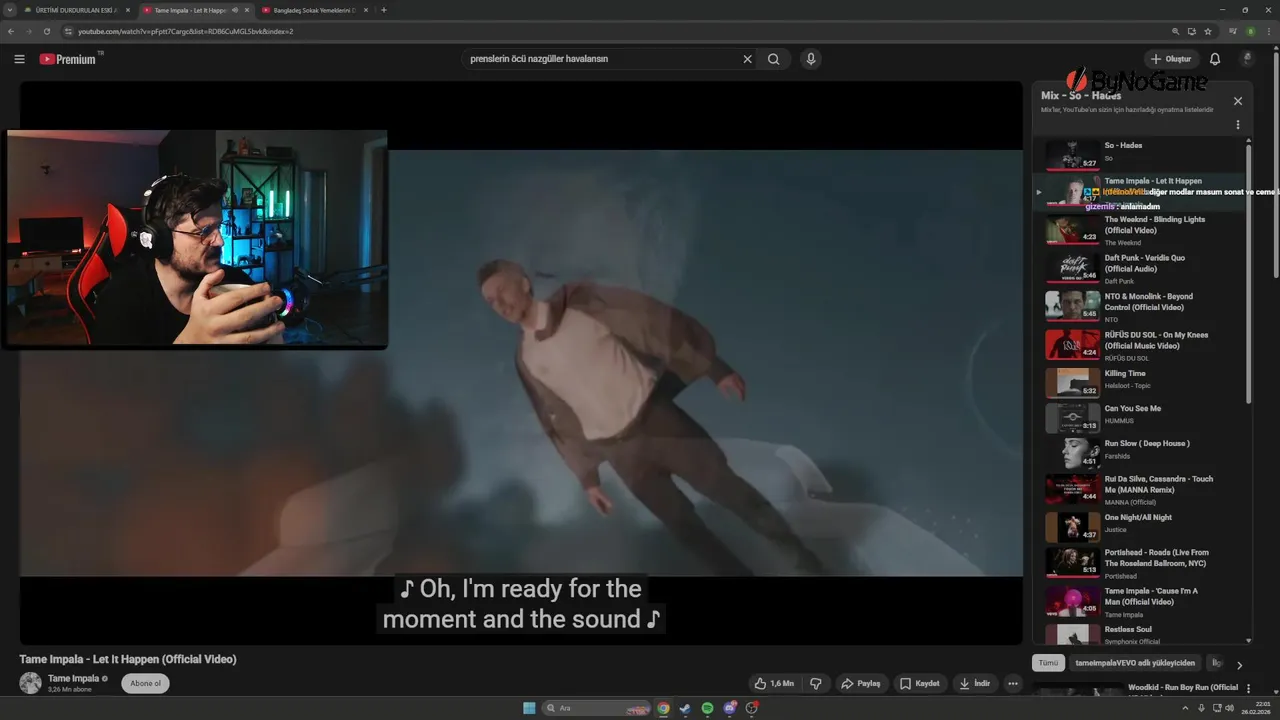Viewport: 1280px width, 720px height.
Task: Click the Oluştur create button
Action: (x=1170, y=59)
